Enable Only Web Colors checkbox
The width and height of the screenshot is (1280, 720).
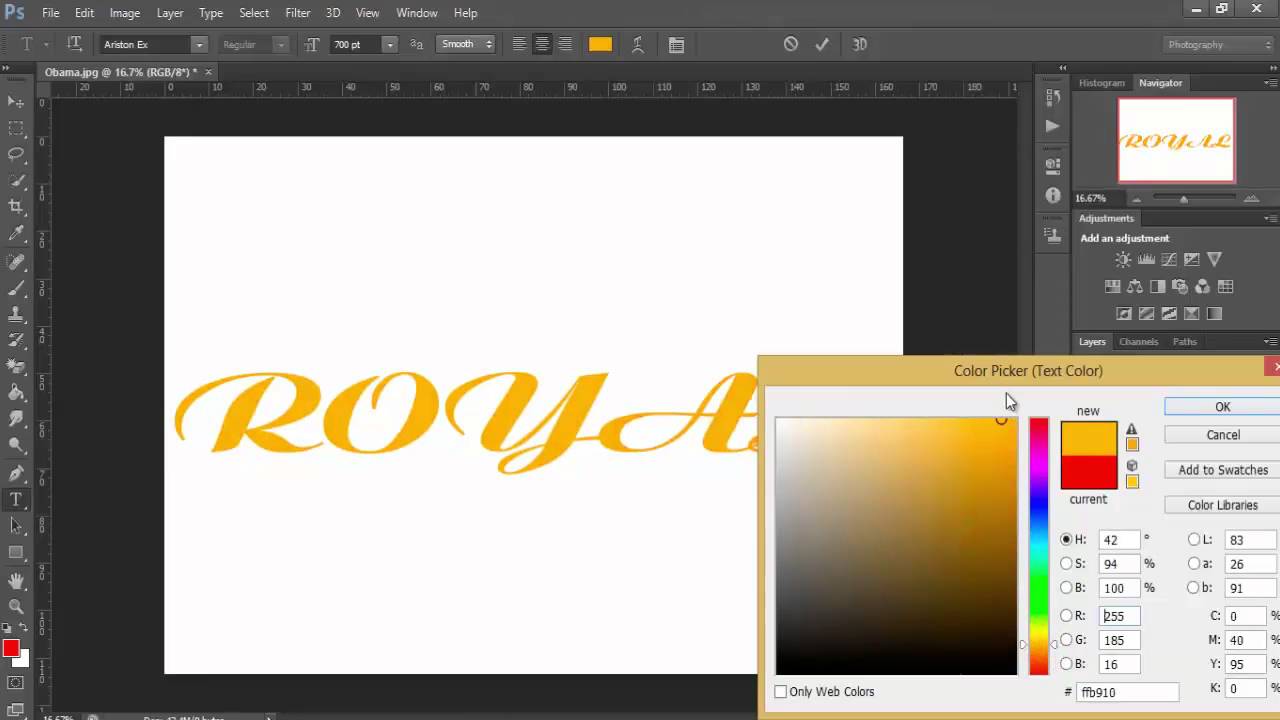tap(781, 692)
